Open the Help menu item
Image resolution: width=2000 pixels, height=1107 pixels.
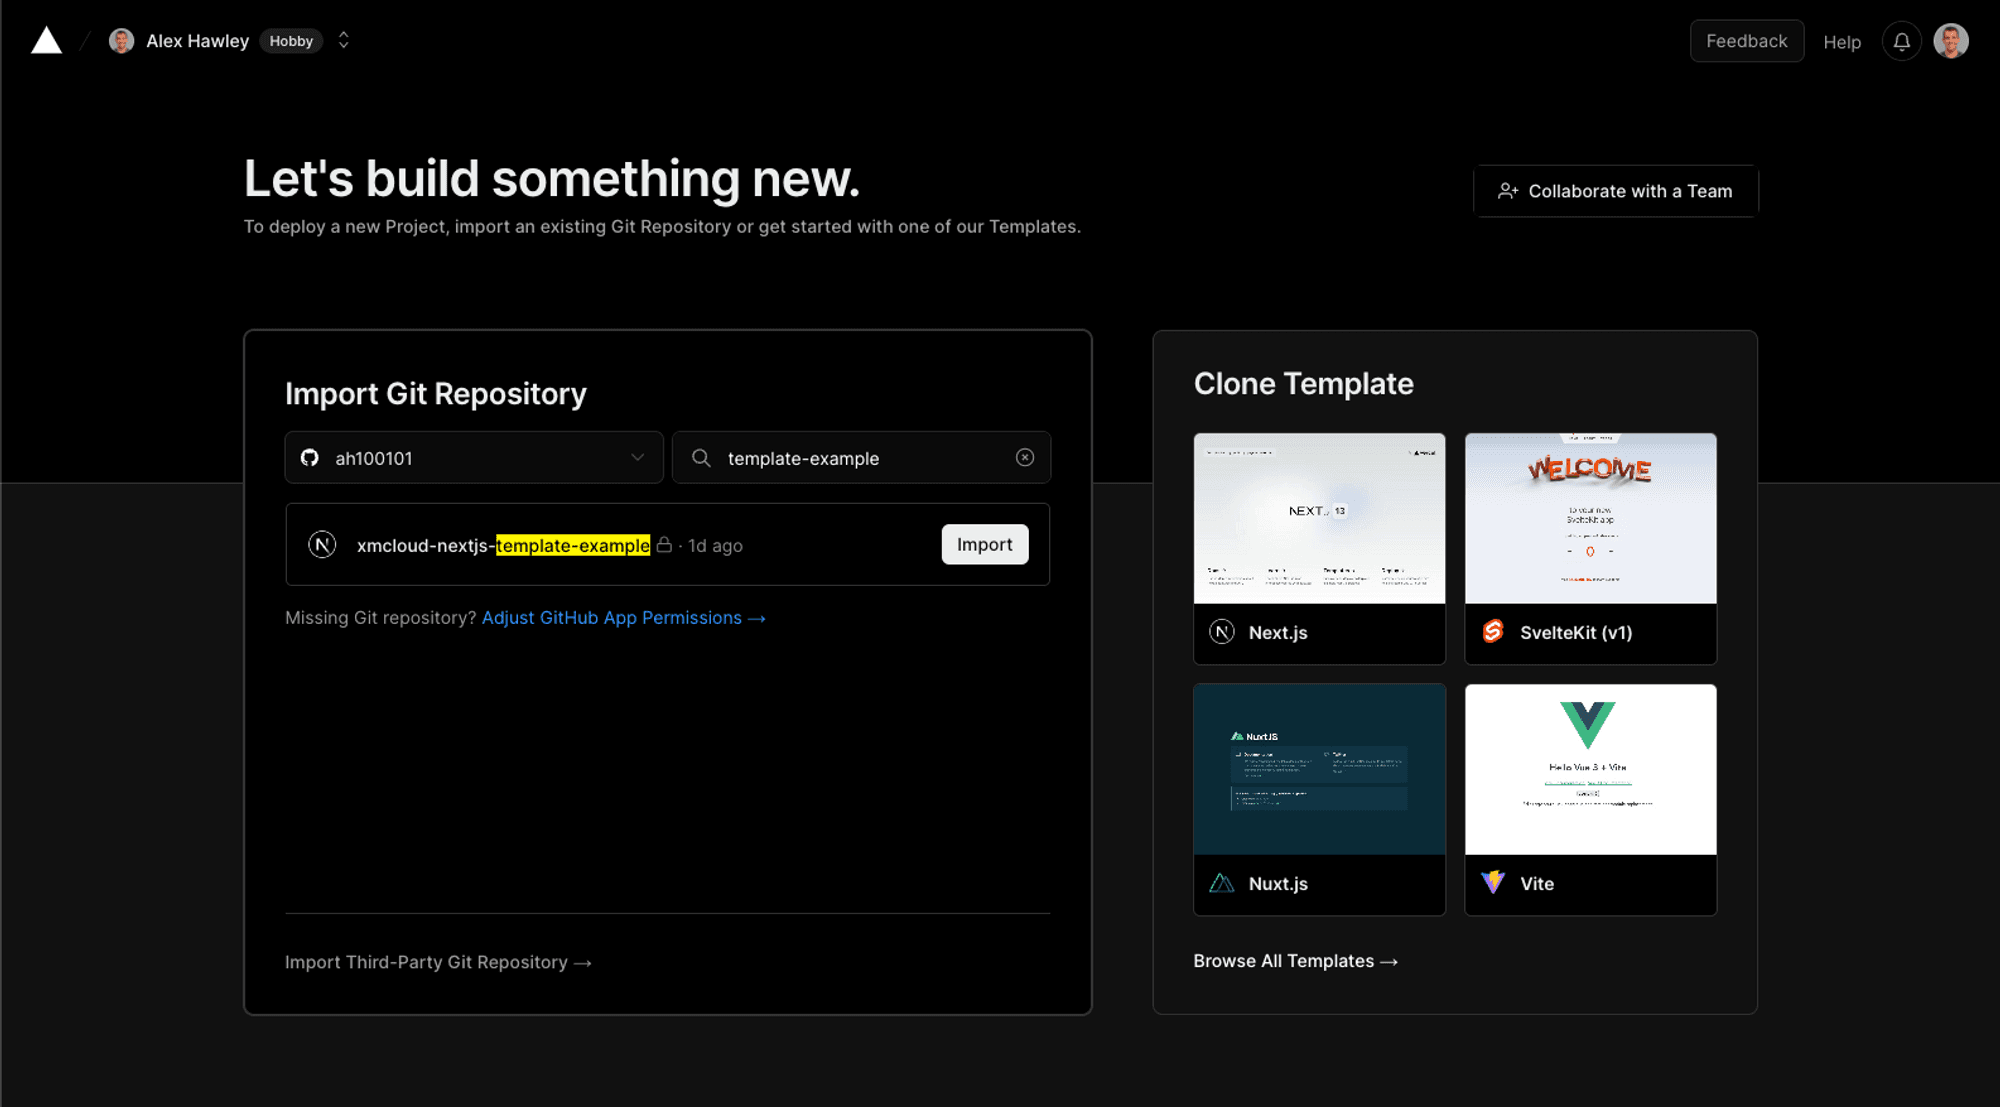click(x=1841, y=42)
